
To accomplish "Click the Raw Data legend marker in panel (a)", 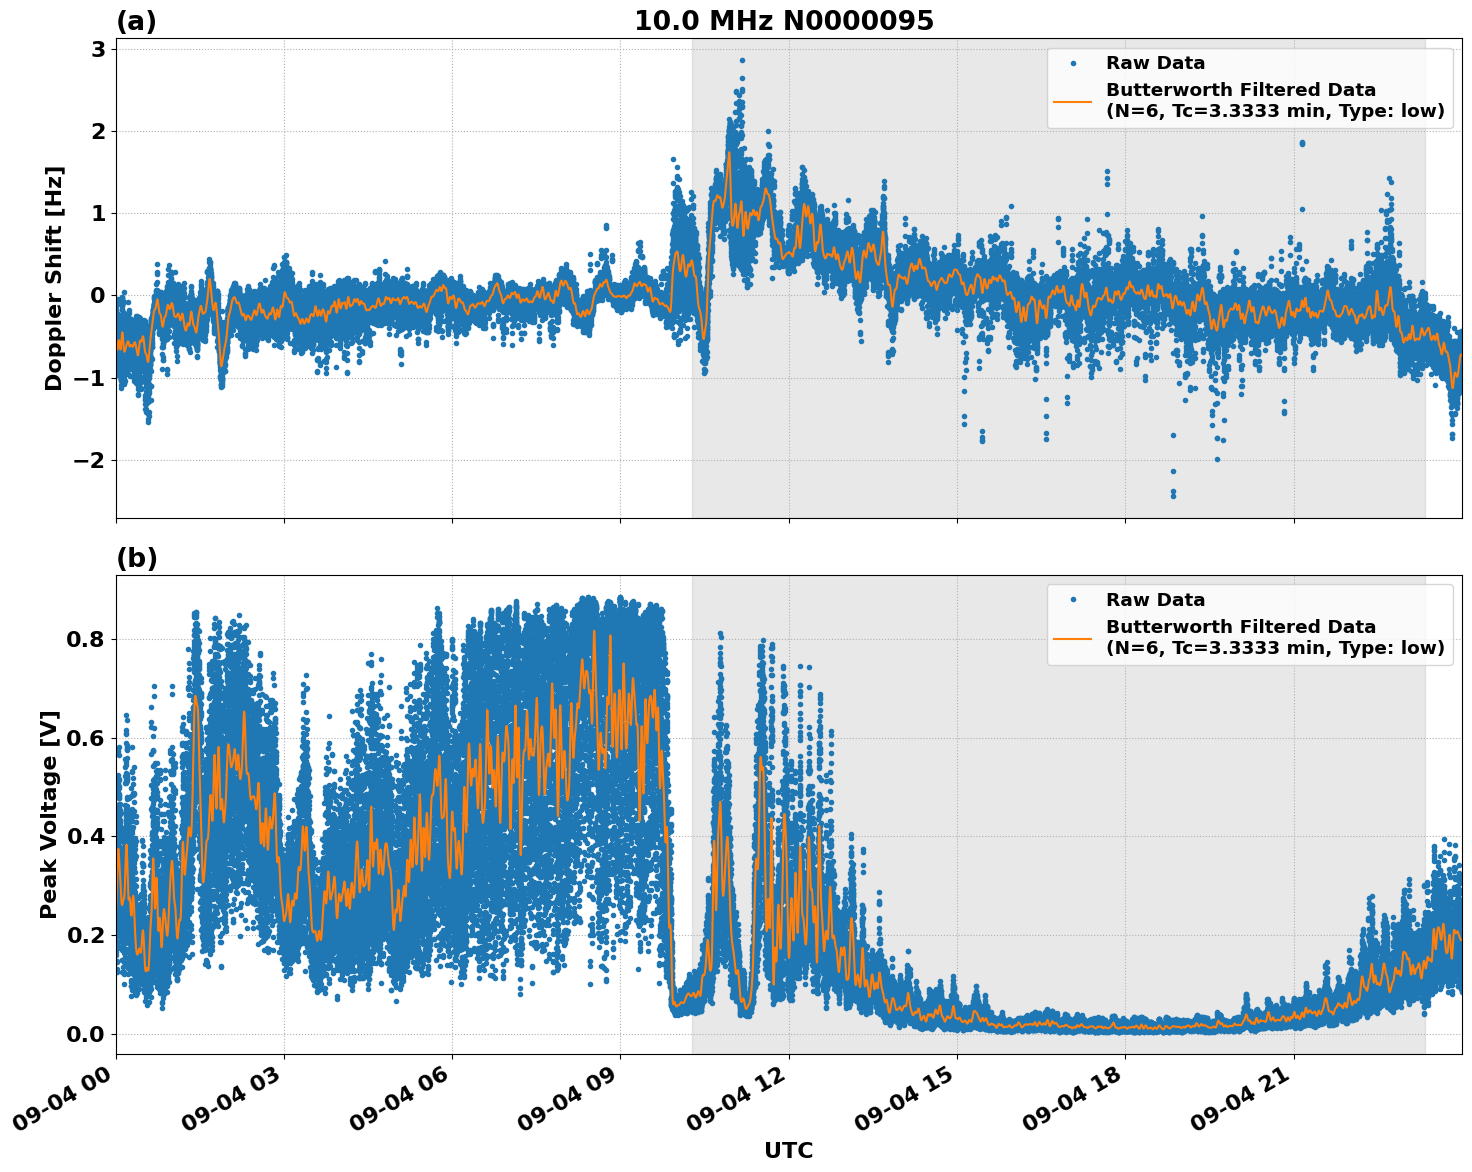I will (1075, 62).
